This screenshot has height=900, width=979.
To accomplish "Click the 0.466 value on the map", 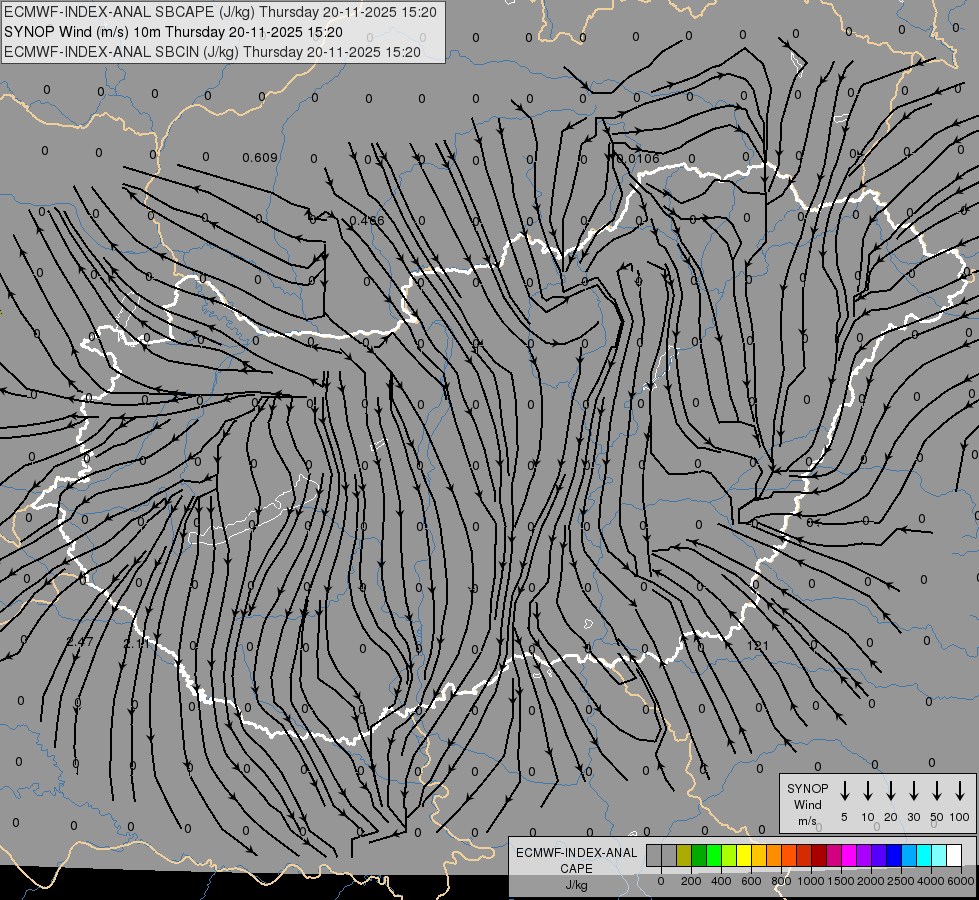I will coord(367,220).
